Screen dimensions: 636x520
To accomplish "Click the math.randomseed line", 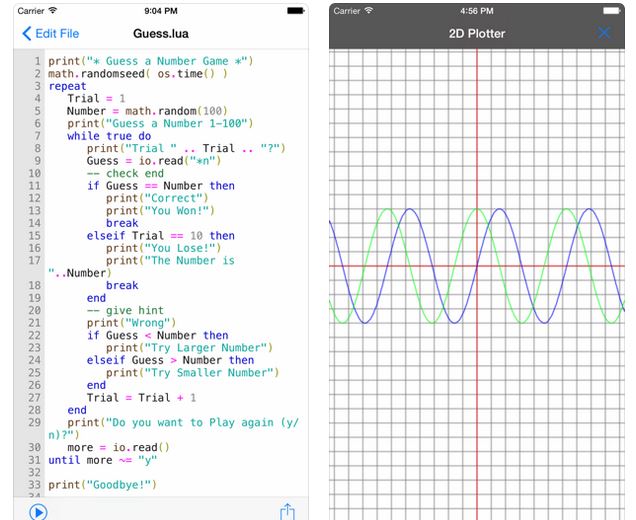I will (138, 74).
